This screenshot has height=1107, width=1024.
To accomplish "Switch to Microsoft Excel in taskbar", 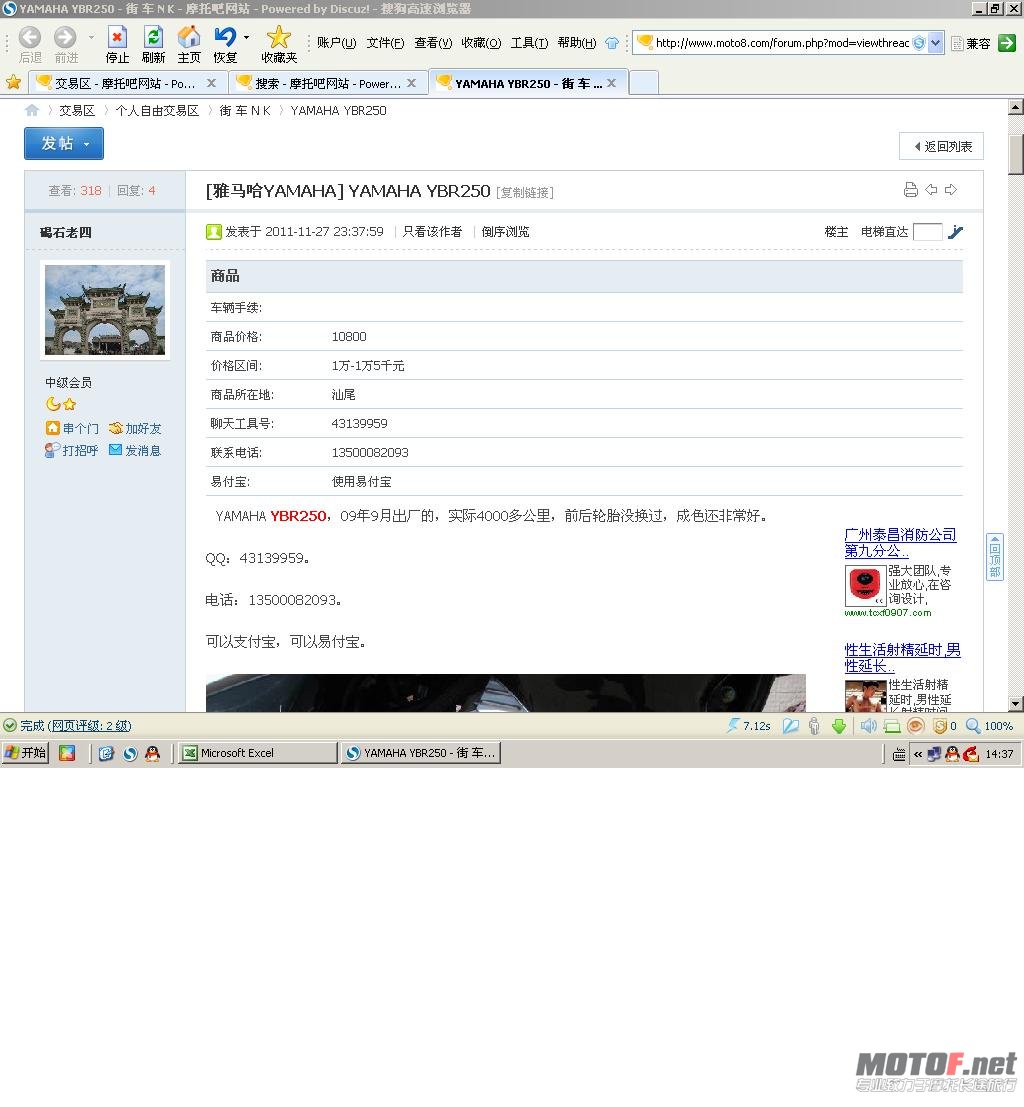I will tap(257, 753).
